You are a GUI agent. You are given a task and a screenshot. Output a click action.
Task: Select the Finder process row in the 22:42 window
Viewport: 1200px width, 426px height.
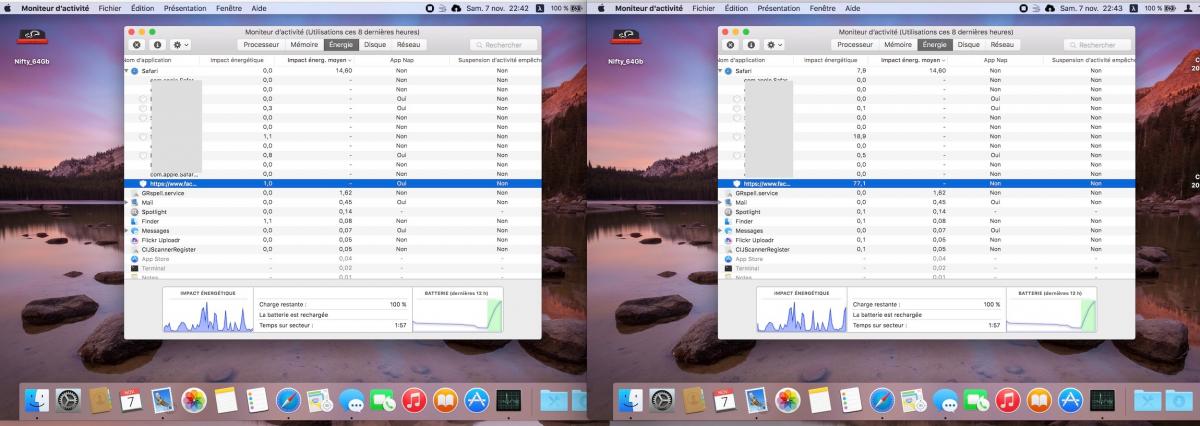tap(332, 221)
